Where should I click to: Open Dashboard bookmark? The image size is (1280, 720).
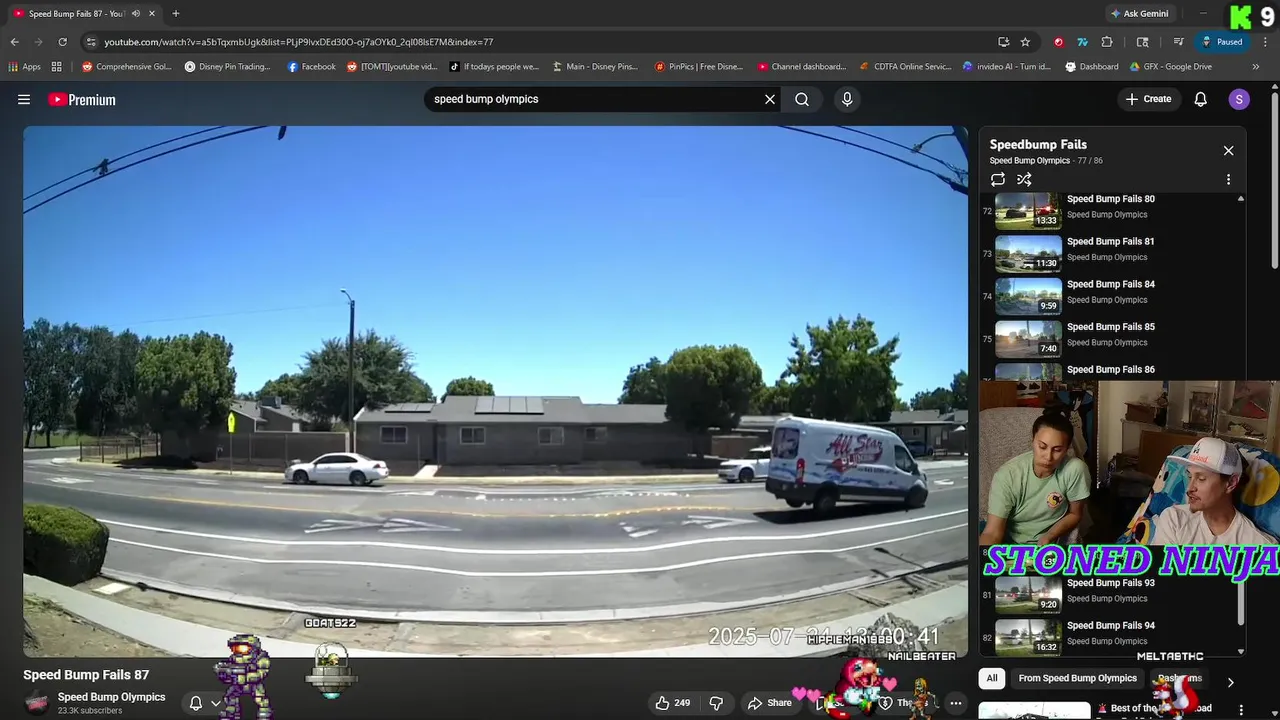[x=1092, y=67]
